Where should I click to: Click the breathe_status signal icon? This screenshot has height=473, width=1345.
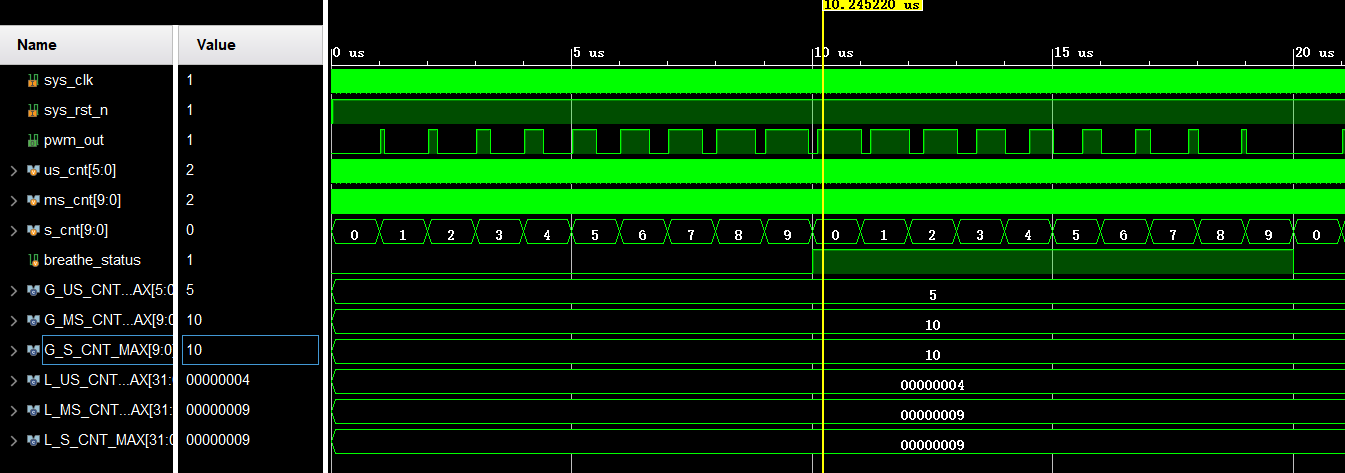33,260
